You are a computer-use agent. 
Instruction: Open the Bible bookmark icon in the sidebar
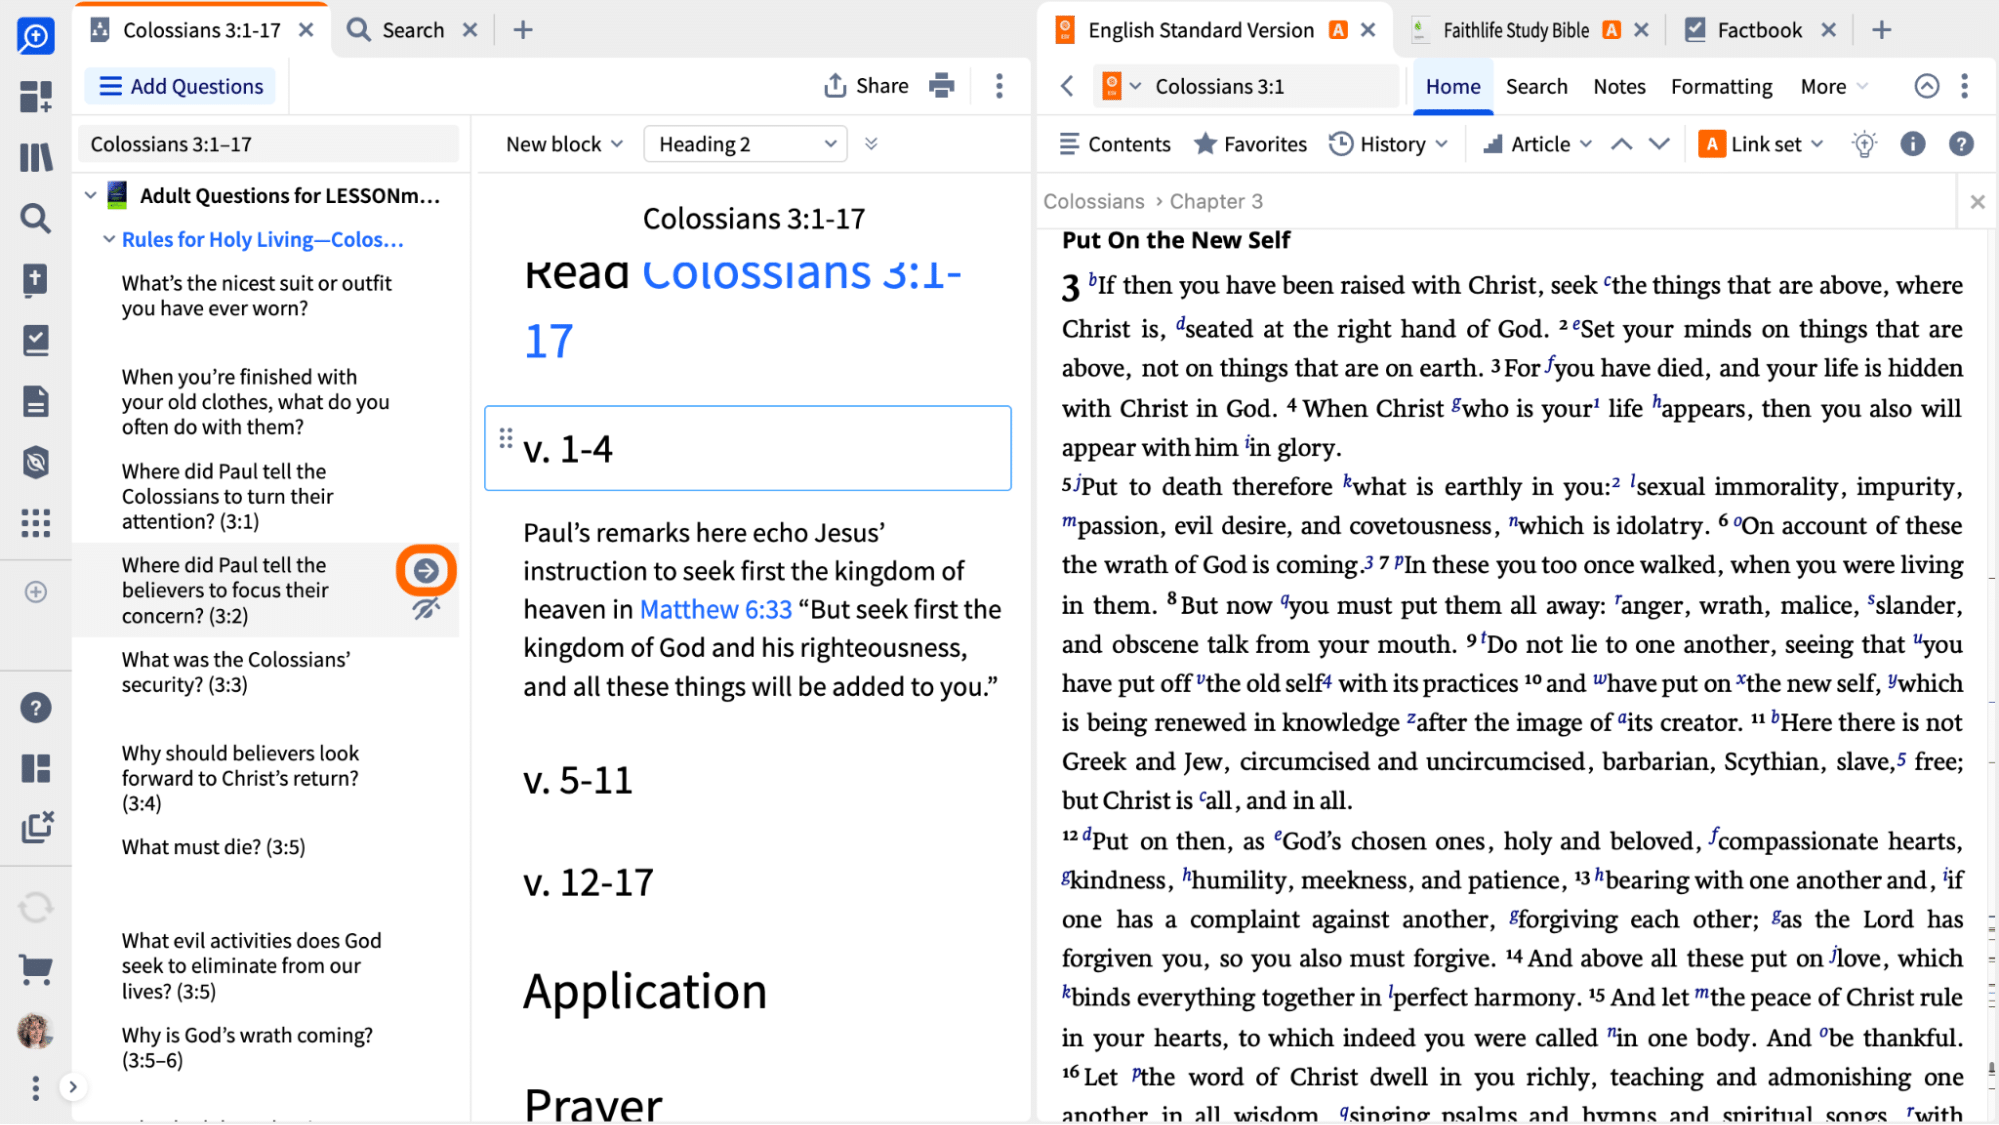[x=35, y=279]
